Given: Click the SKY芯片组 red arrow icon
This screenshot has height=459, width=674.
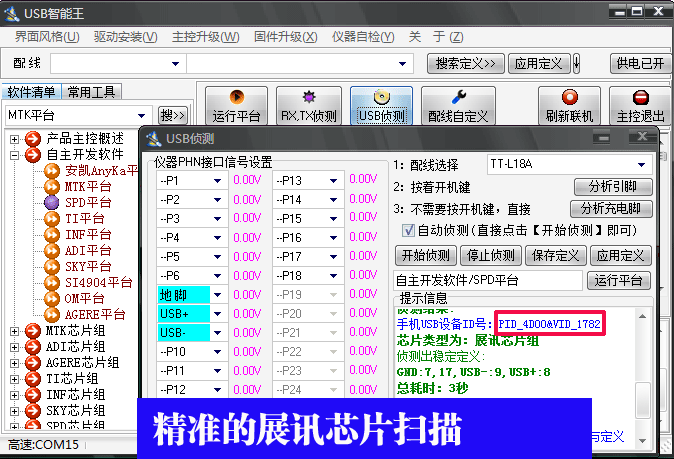Looking at the screenshot, I should [33, 410].
